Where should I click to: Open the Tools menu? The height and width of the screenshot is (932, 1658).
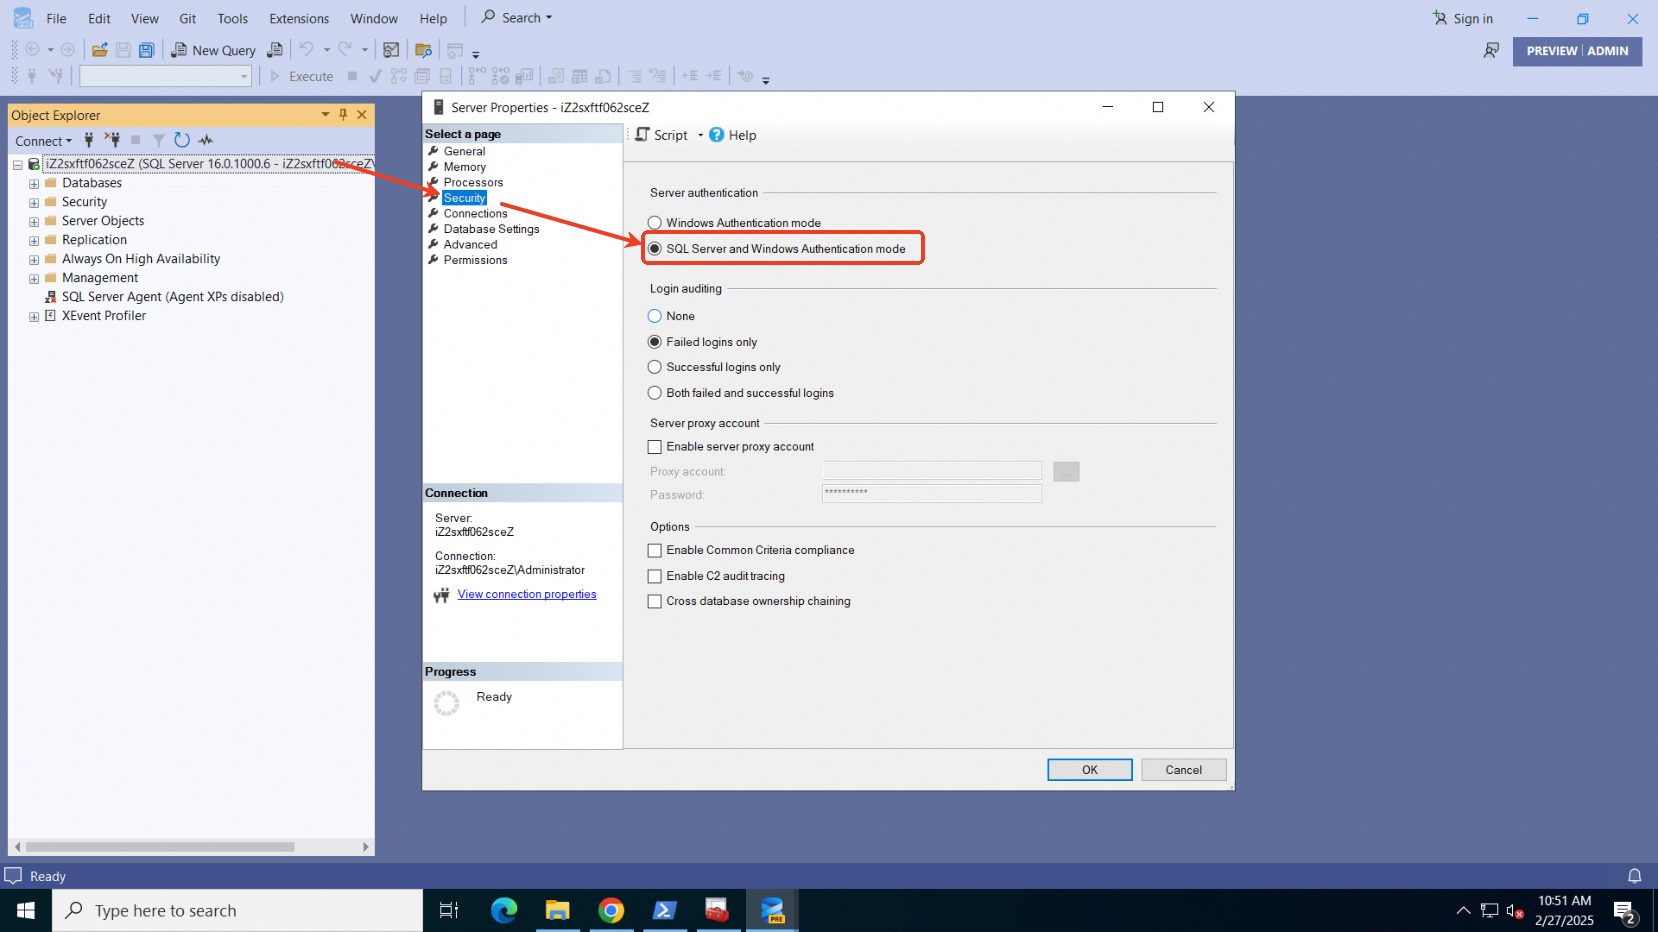coord(232,18)
